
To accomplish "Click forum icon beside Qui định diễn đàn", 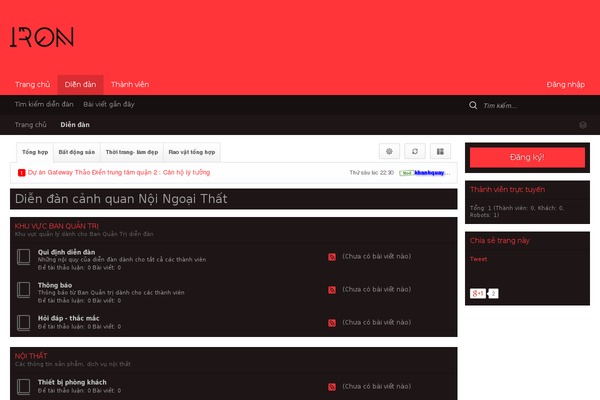I will tap(24, 257).
